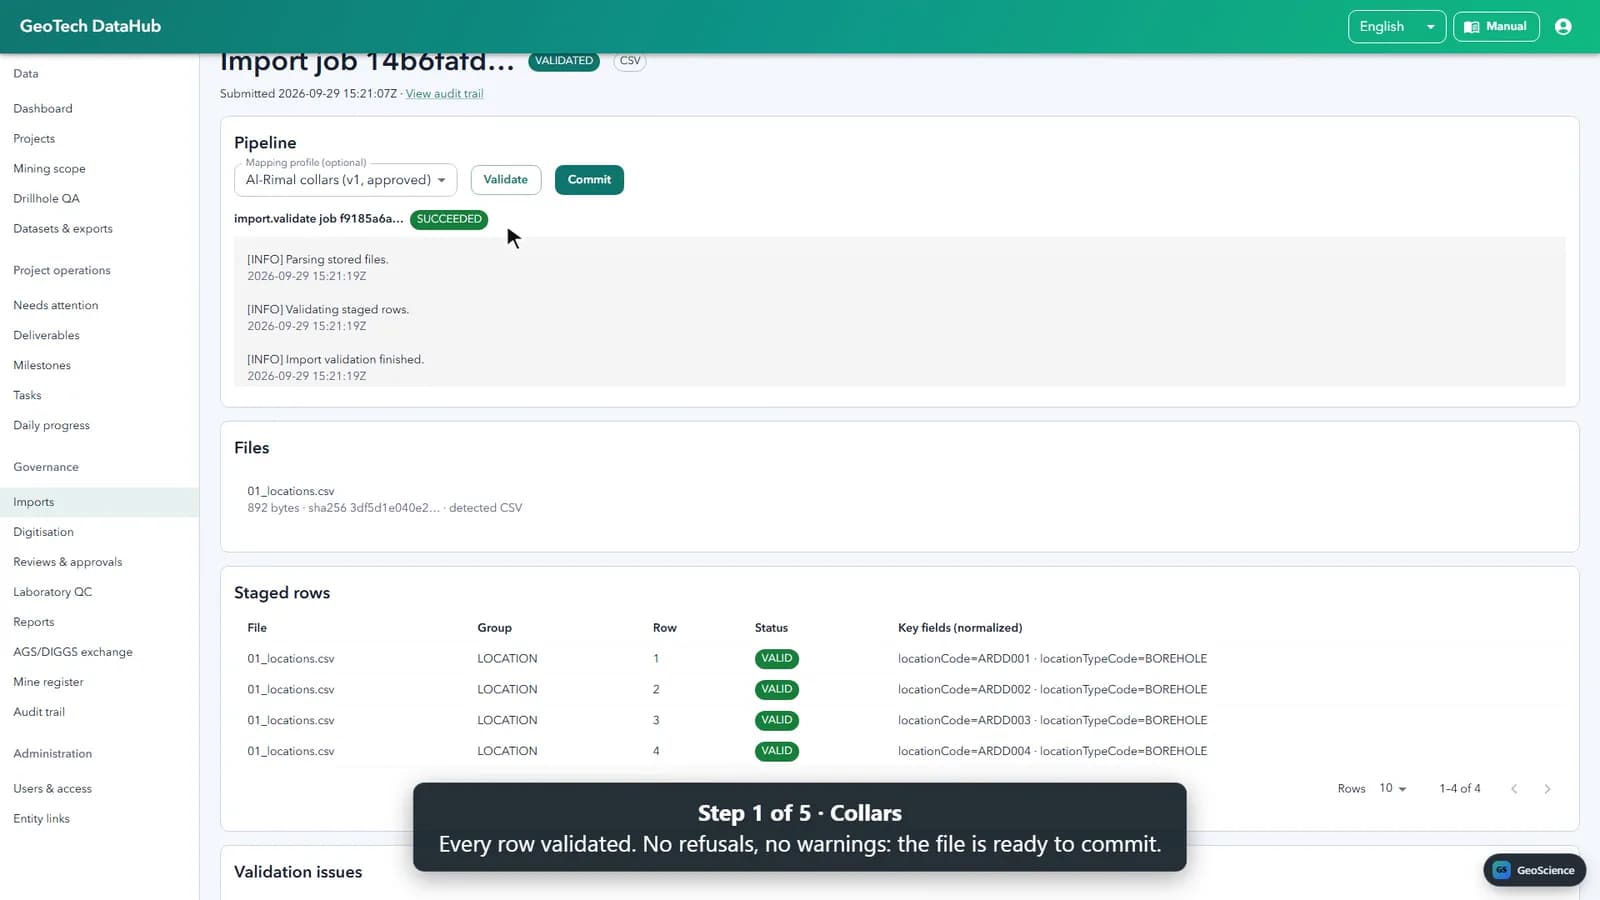
Task: Click the Commit button
Action: 589,180
